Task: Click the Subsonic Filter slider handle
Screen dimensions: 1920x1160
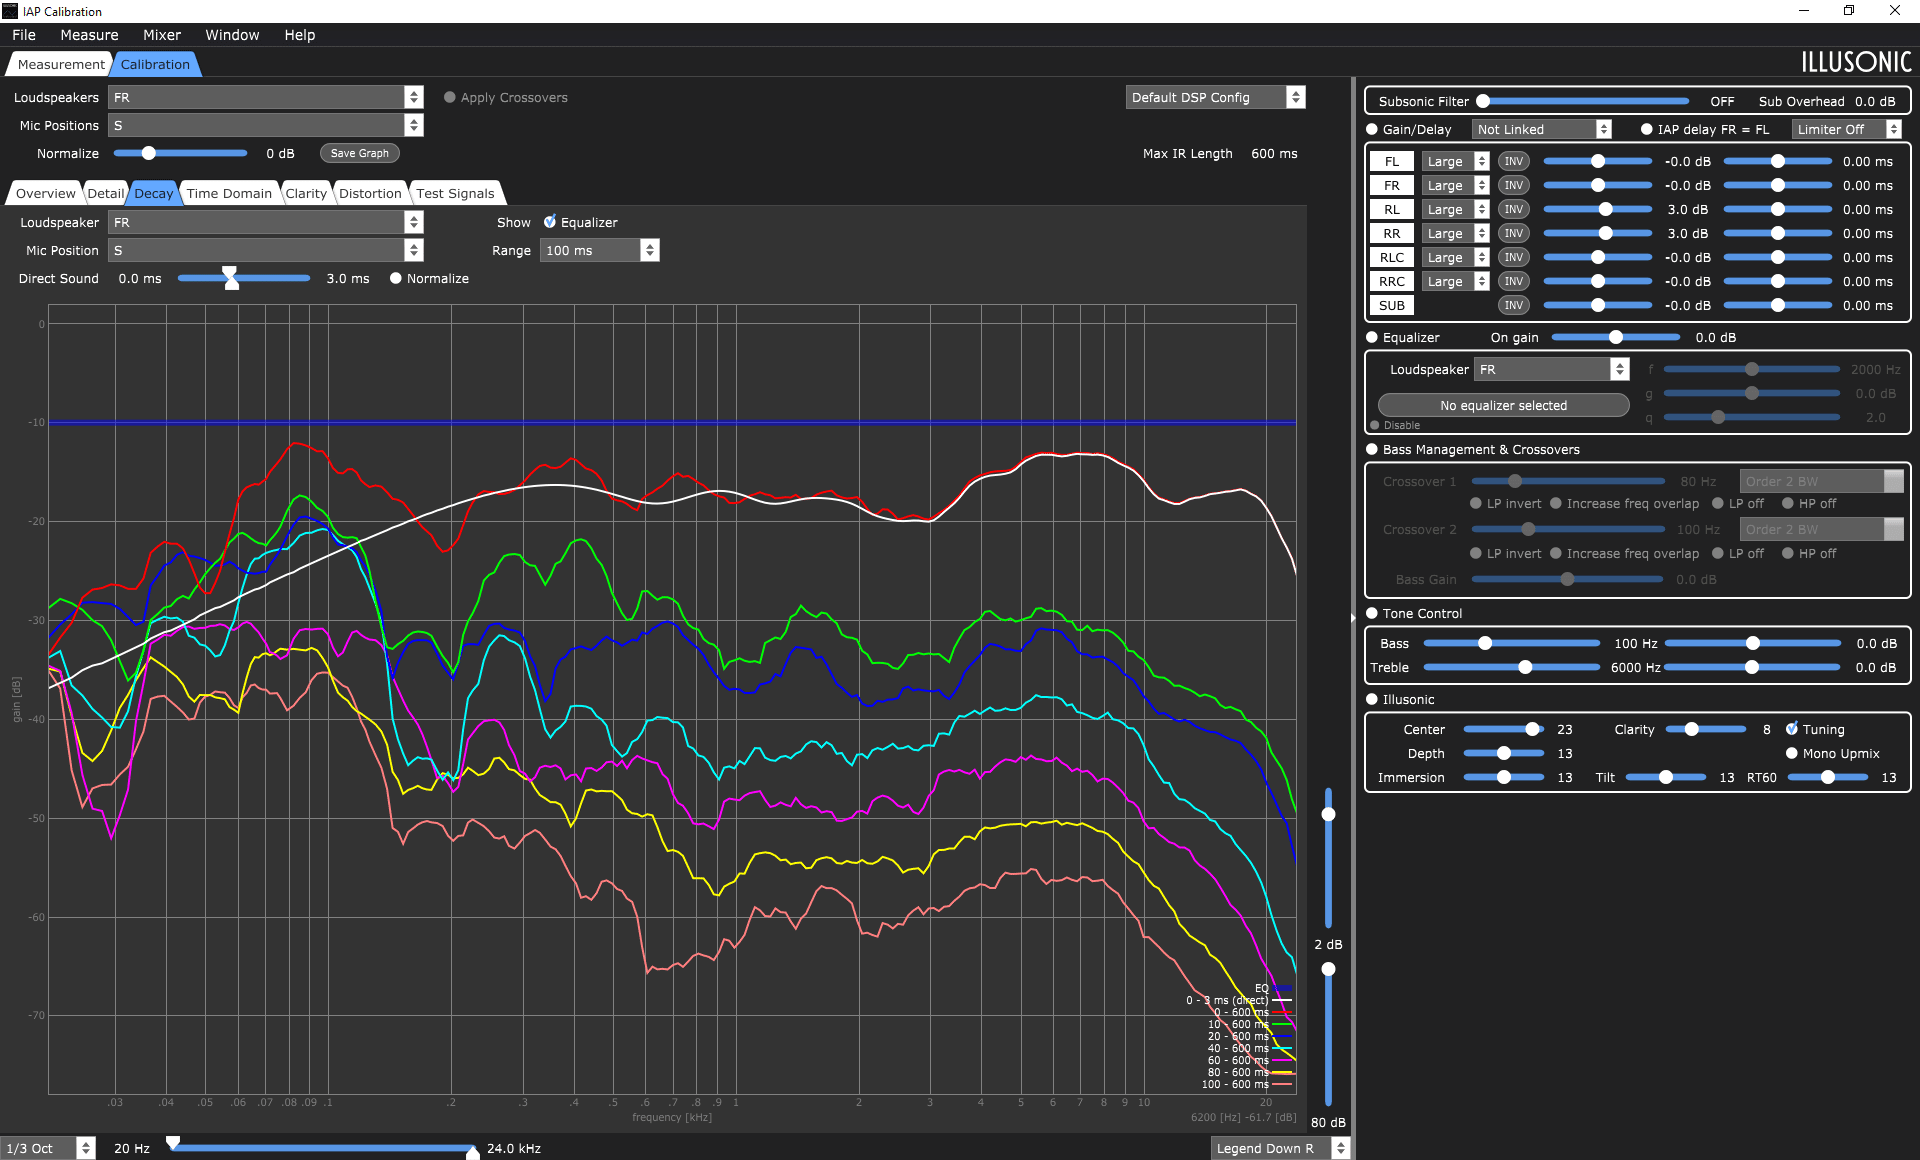Action: click(x=1484, y=101)
